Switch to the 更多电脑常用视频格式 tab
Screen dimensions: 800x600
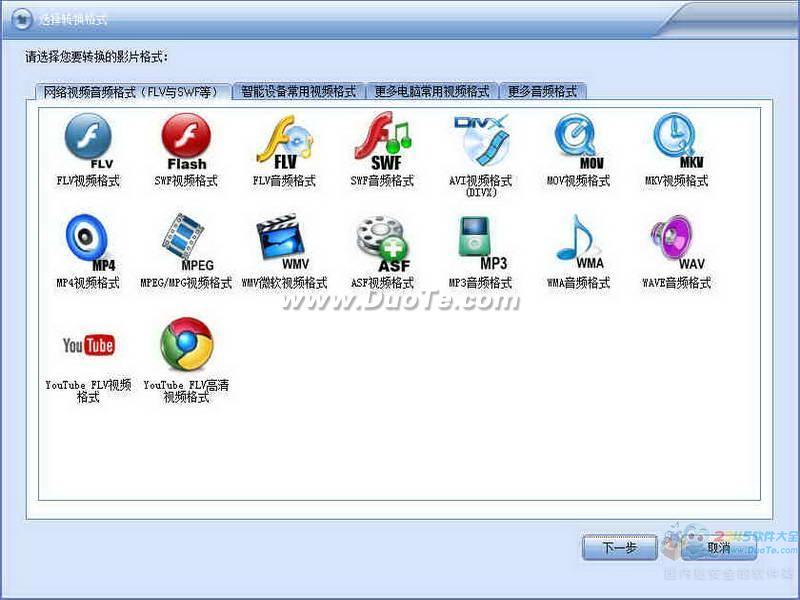coord(432,92)
